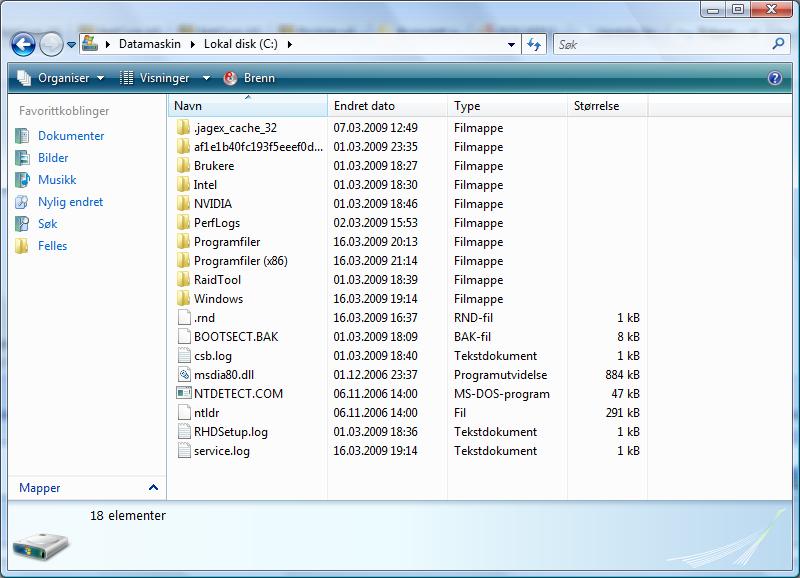Sort by Endret dato column header

(387, 106)
